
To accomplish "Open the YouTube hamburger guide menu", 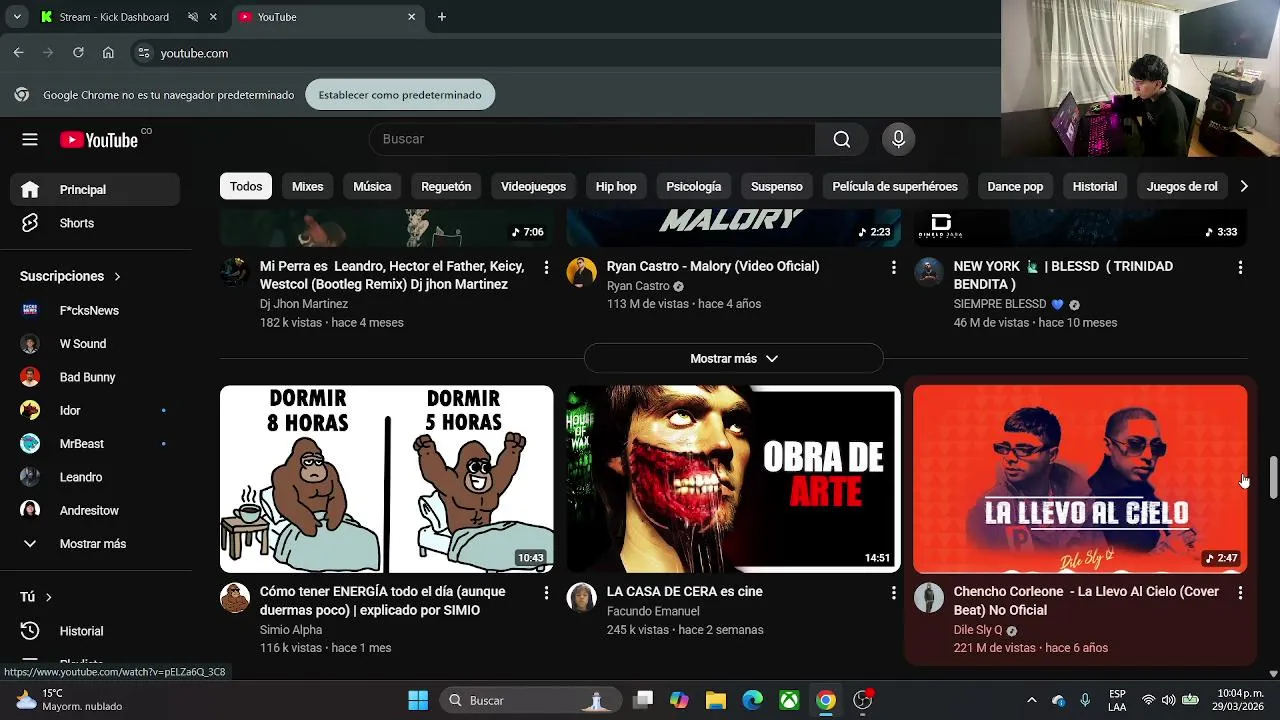I will (x=30, y=140).
